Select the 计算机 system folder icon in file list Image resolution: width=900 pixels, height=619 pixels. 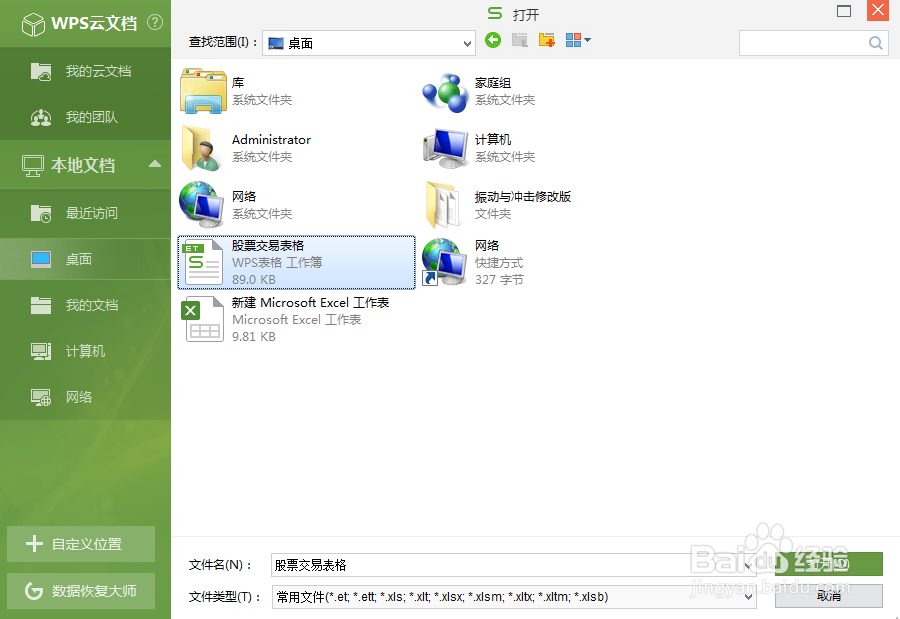(x=445, y=148)
